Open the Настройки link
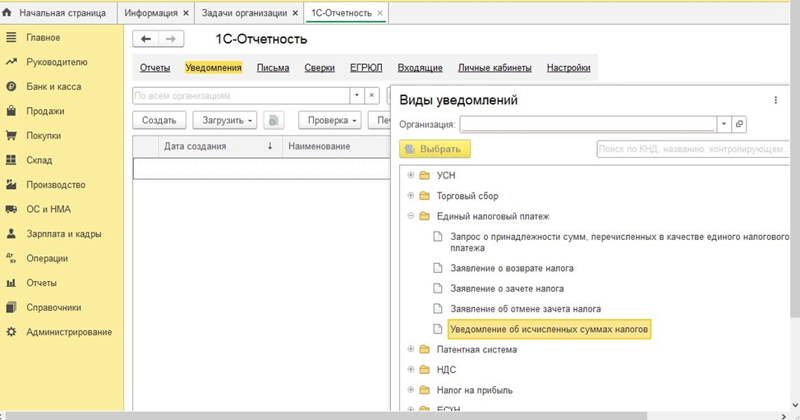This screenshot has width=800, height=420. (x=568, y=67)
